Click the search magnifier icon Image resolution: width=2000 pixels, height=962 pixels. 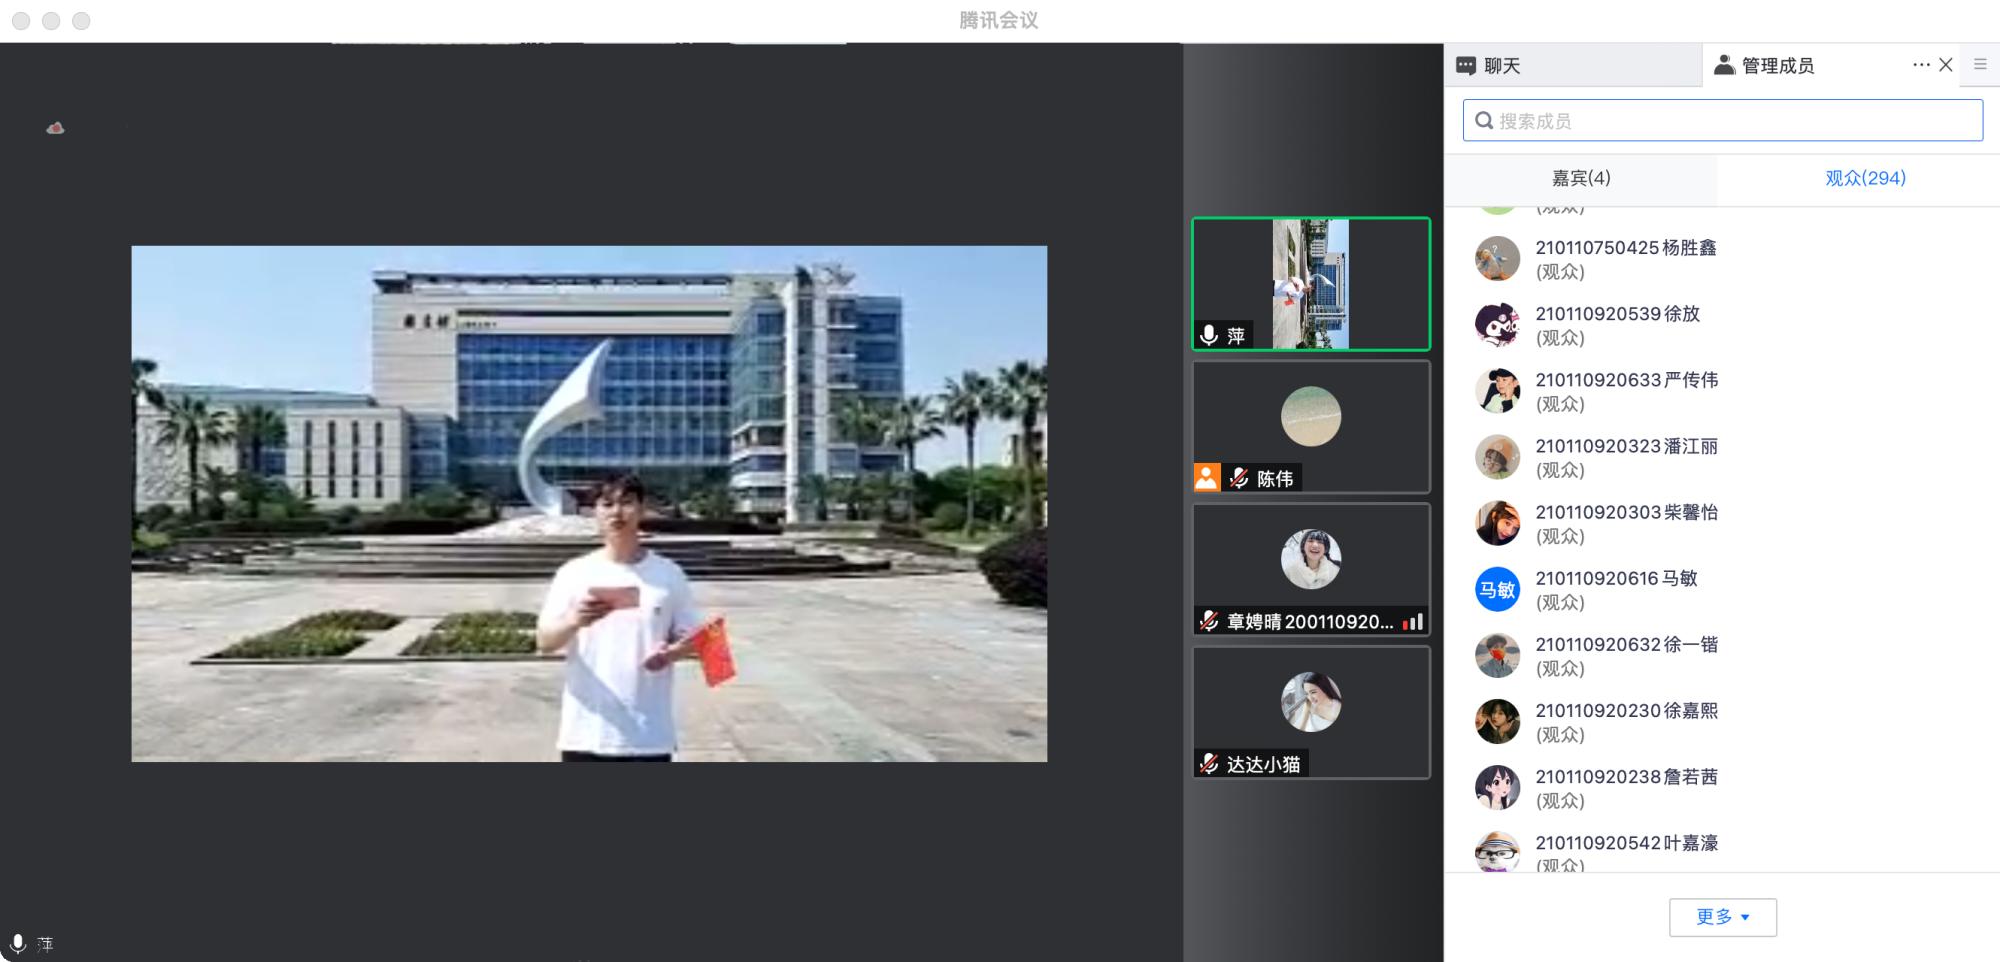tap(1484, 121)
